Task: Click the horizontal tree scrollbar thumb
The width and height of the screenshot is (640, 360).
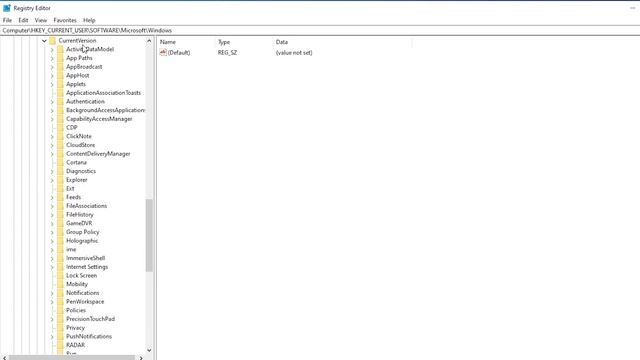Action: click(72, 358)
